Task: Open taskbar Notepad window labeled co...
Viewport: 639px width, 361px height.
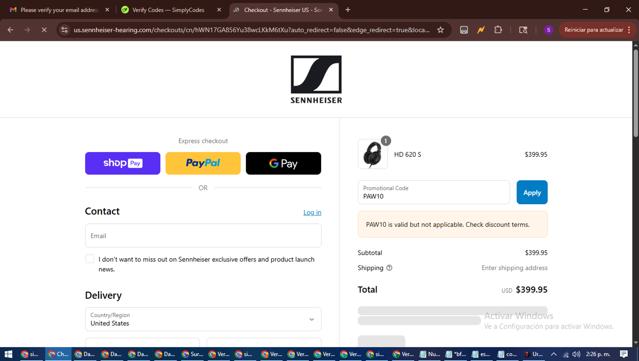Action: point(507,354)
